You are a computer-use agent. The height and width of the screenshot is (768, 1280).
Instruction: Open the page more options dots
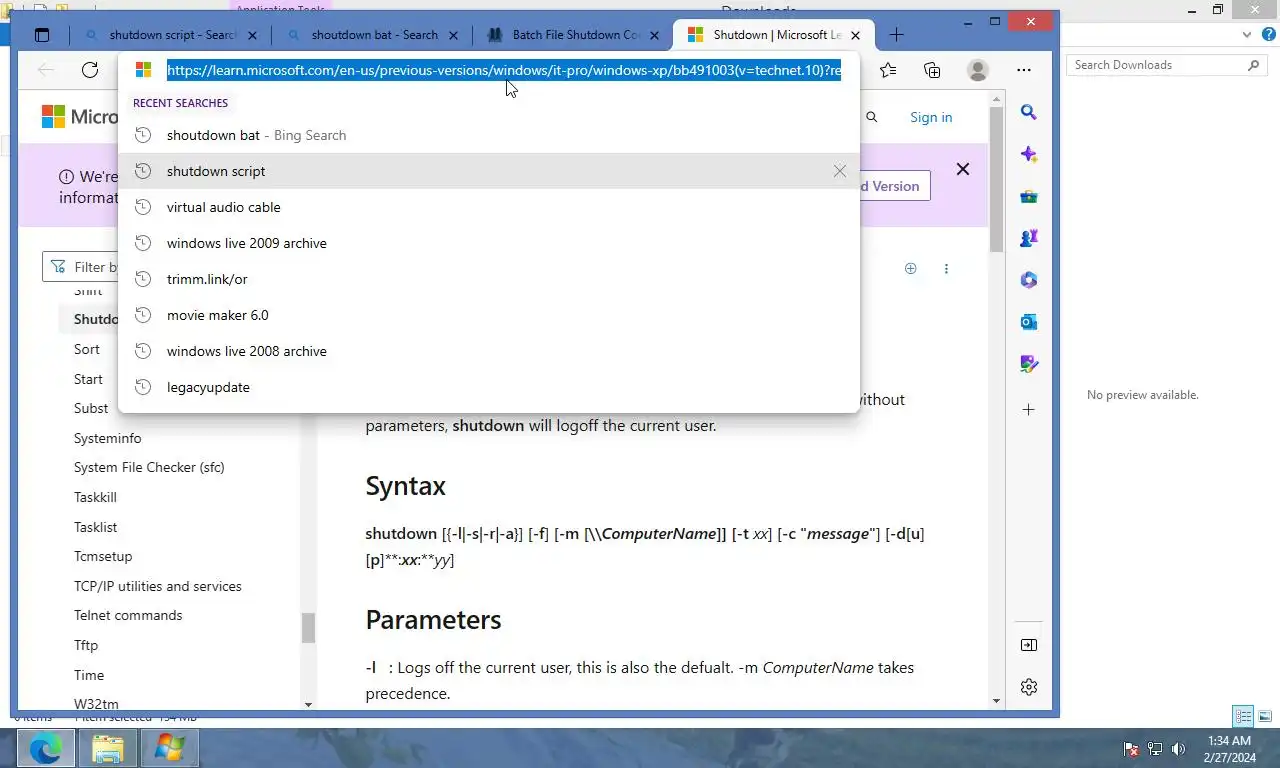point(946,268)
